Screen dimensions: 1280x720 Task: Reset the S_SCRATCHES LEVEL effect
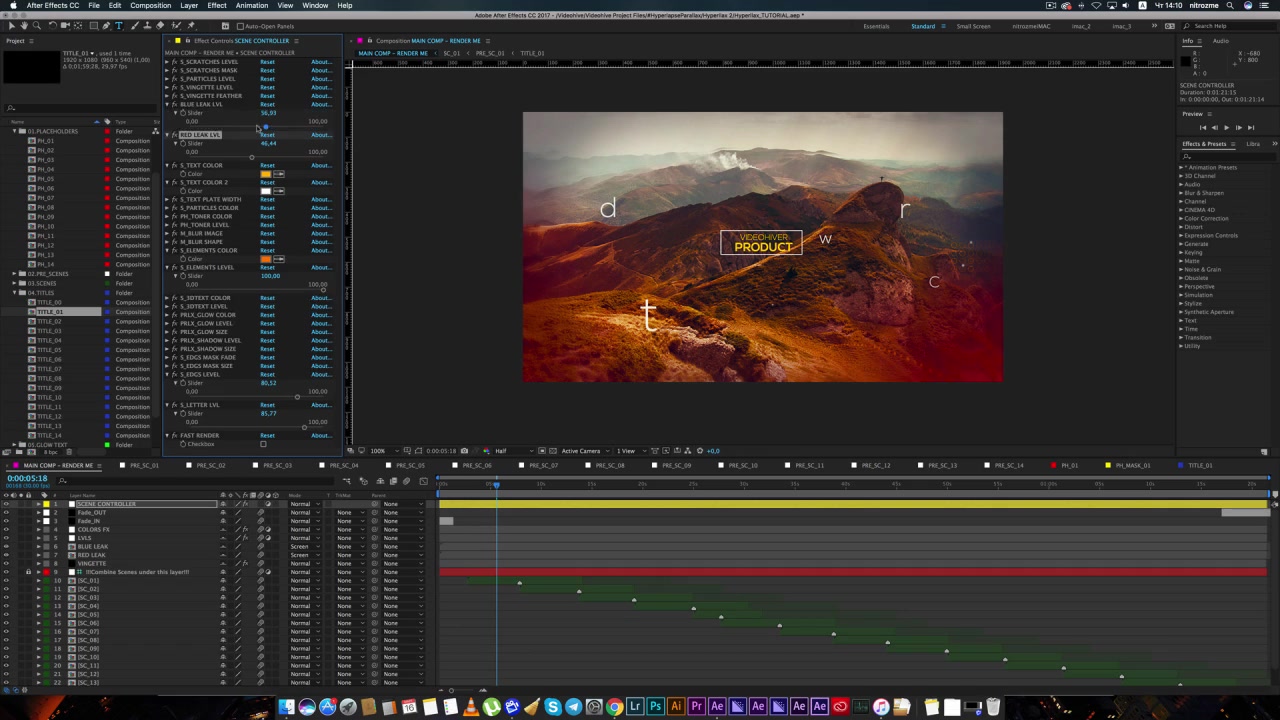click(x=267, y=62)
